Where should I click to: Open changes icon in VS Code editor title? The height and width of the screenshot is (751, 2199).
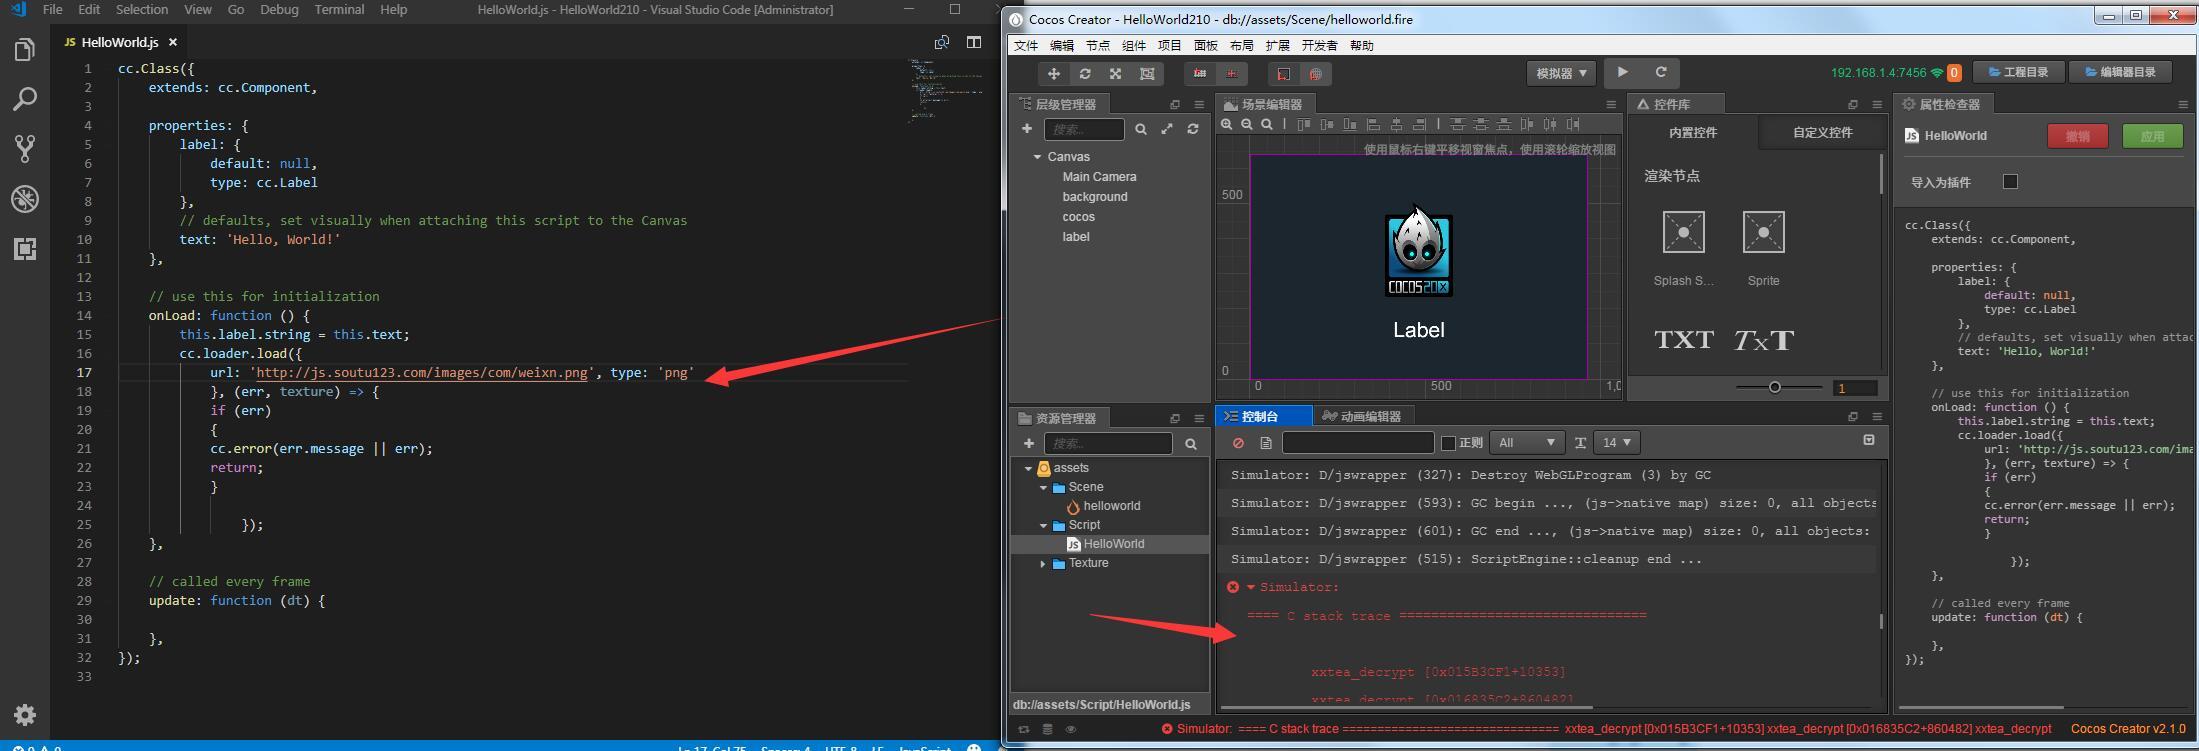(941, 42)
